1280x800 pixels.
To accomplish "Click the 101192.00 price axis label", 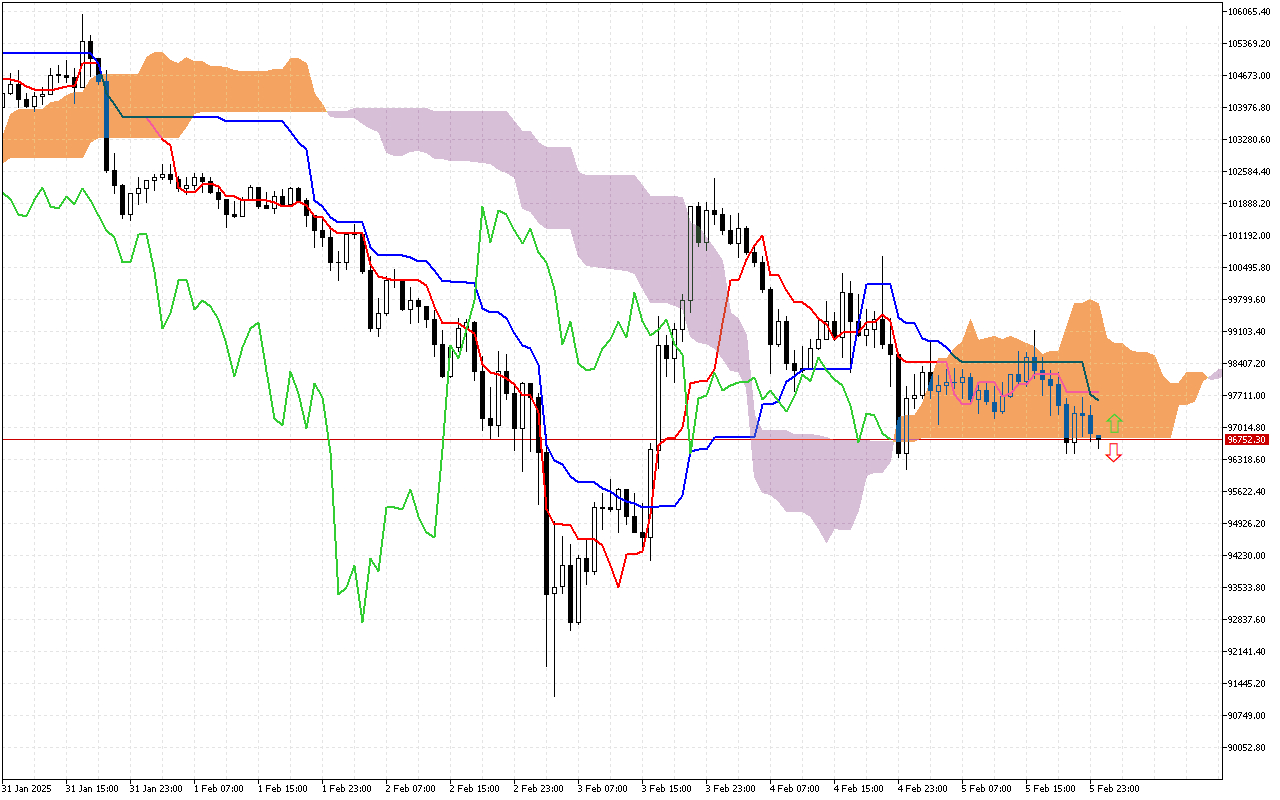I will pos(1250,236).
